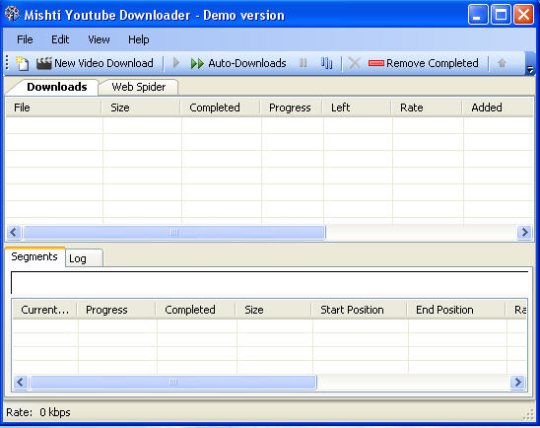Maximize the Mishti Youtube Downloader window

(x=501, y=15)
